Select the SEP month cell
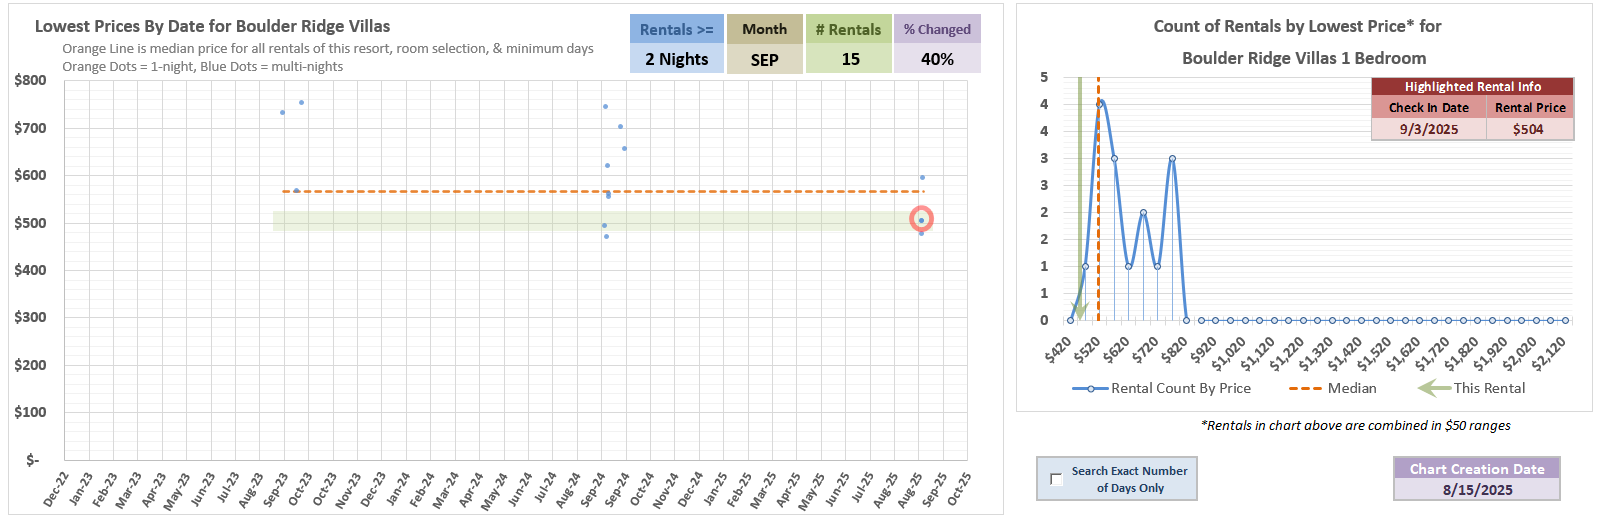 point(764,59)
